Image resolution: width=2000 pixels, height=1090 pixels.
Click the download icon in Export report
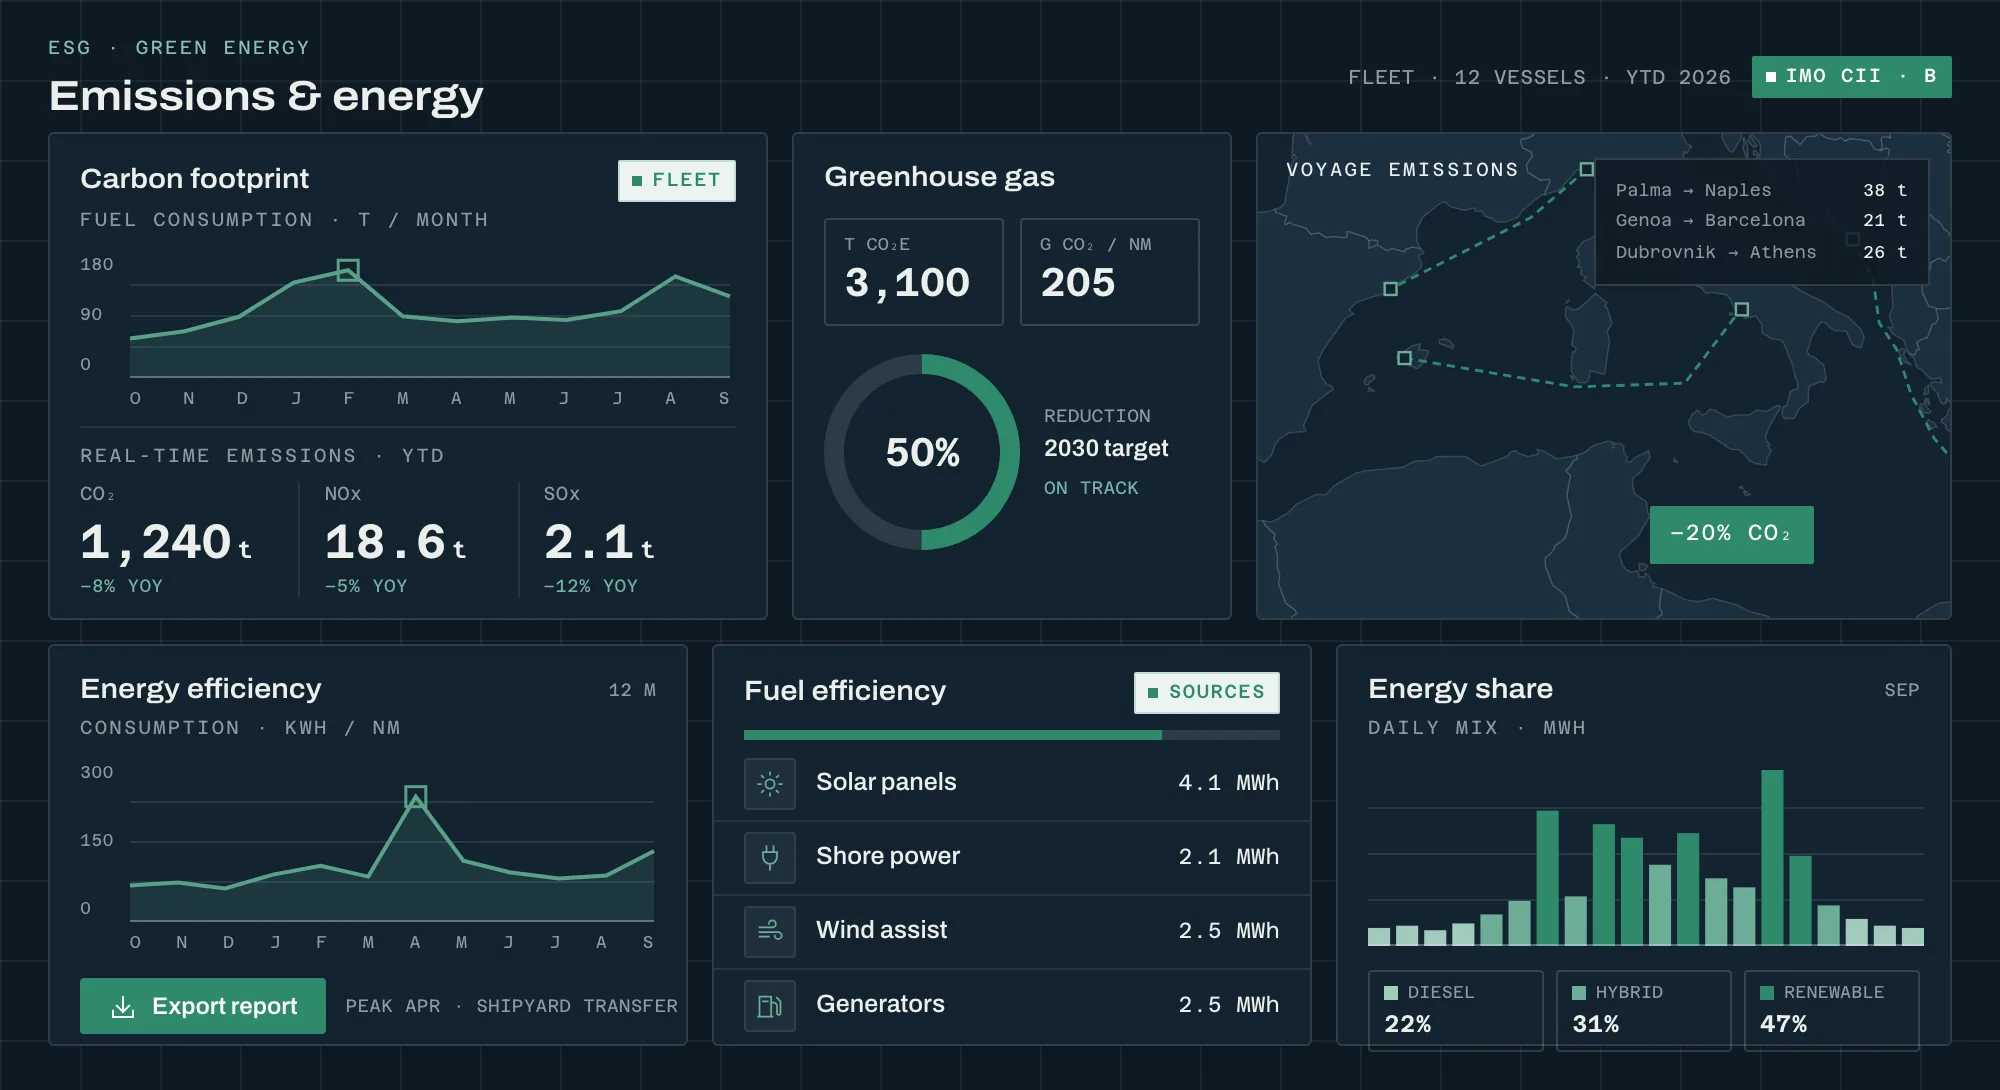[x=123, y=1006]
